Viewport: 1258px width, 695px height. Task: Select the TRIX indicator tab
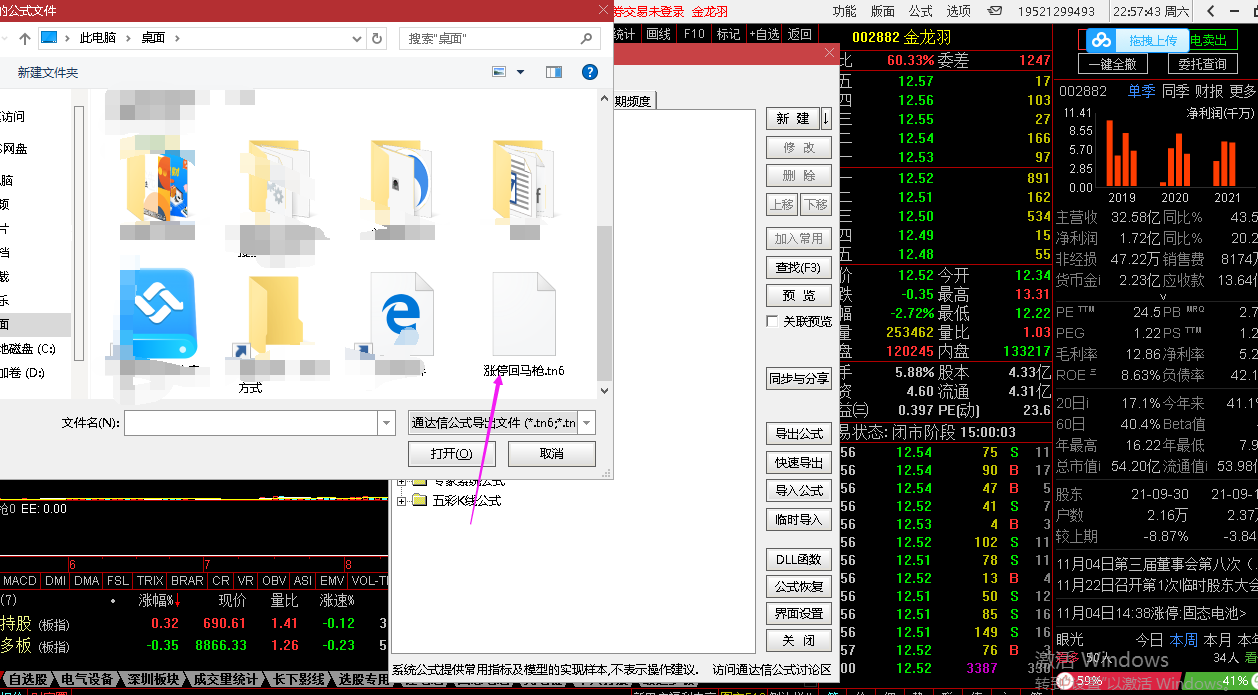pyautogui.click(x=150, y=581)
